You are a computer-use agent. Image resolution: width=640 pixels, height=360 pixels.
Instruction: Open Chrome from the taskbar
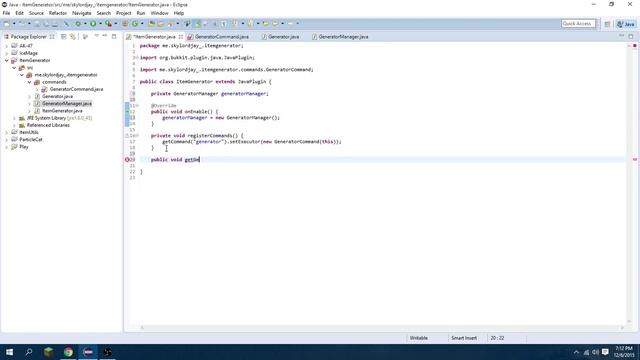coord(68,352)
